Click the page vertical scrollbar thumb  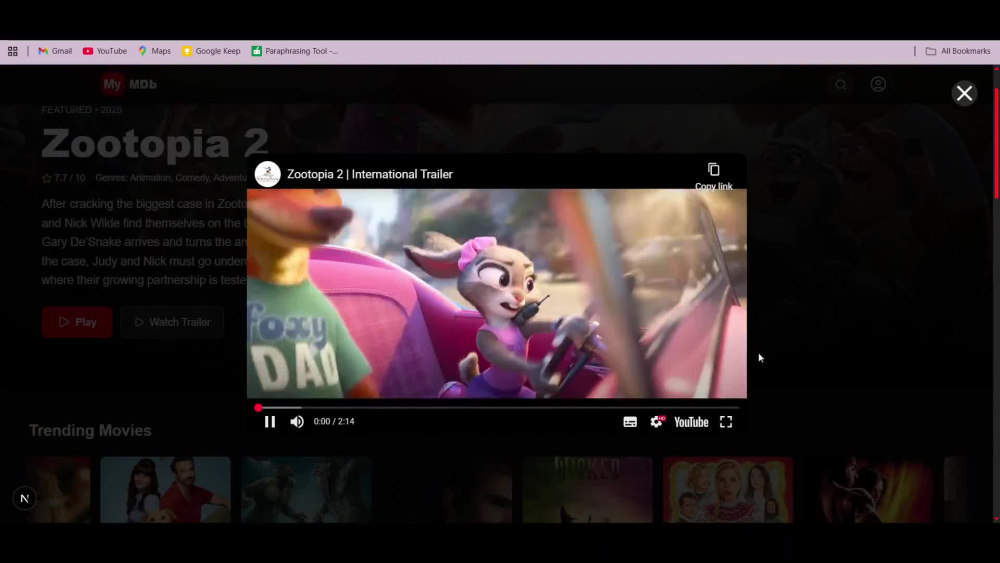pyautogui.click(x=996, y=143)
